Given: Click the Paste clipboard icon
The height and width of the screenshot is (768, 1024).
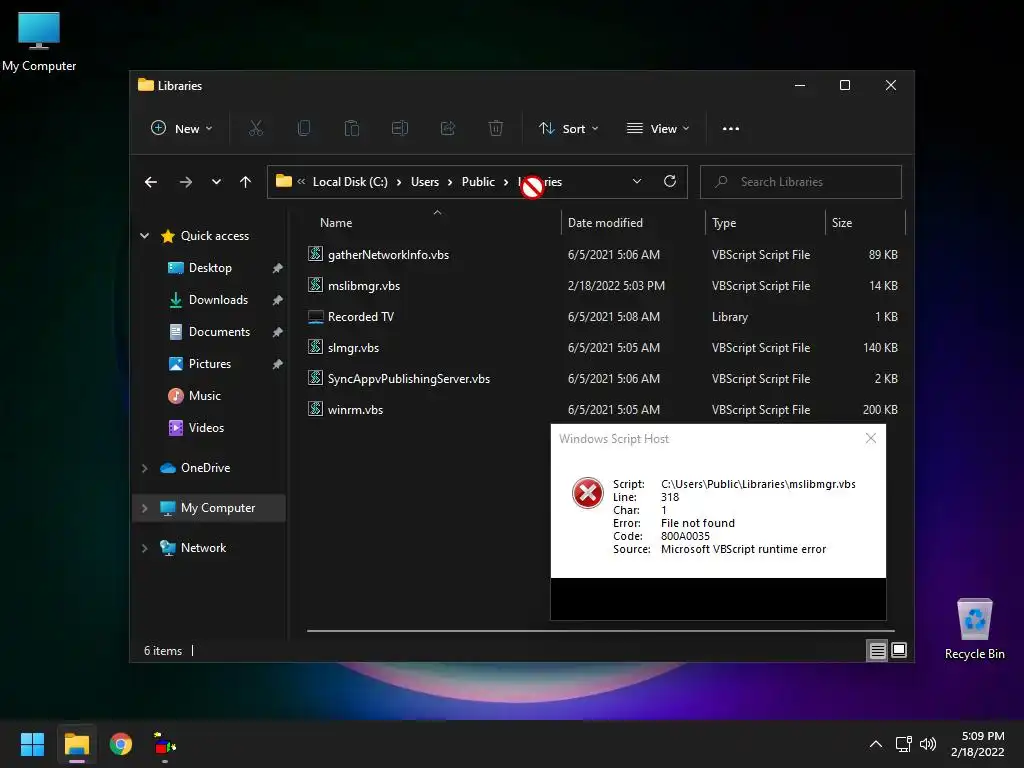Looking at the screenshot, I should click(352, 129).
